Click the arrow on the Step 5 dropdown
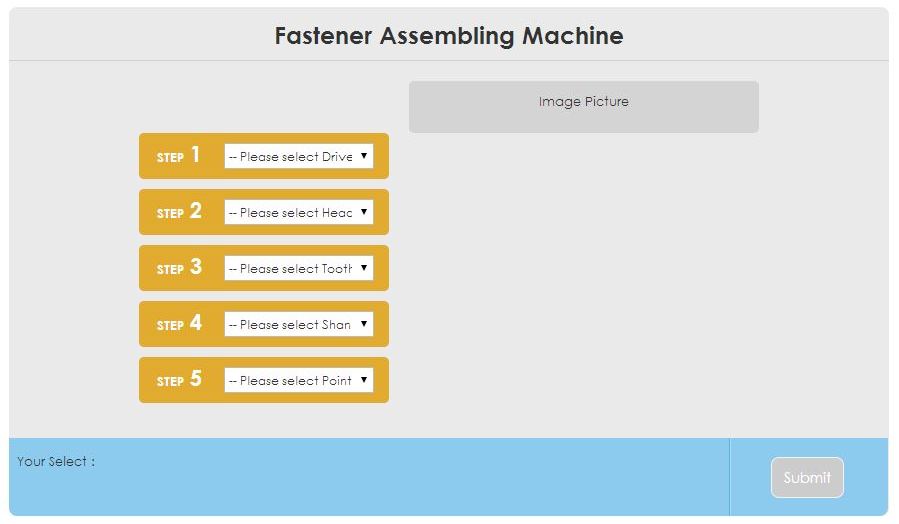 tap(364, 380)
